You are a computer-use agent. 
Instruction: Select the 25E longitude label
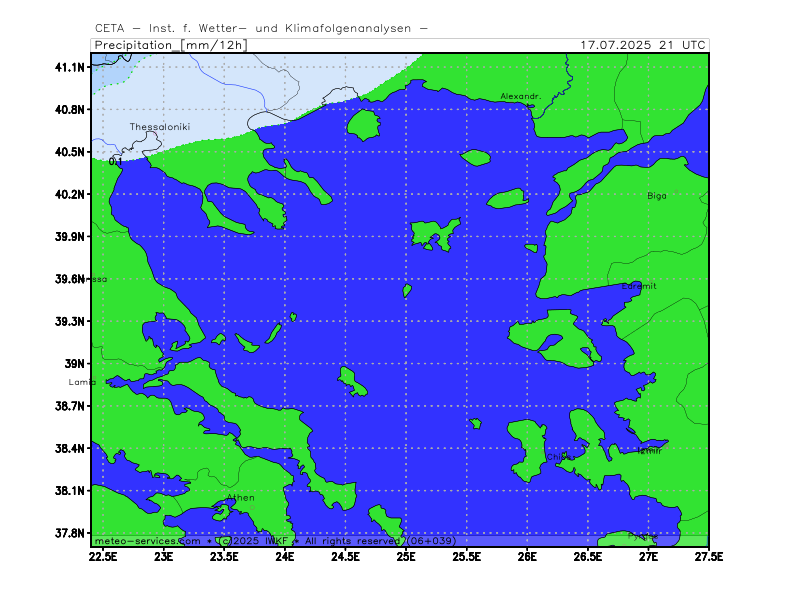tap(406, 557)
